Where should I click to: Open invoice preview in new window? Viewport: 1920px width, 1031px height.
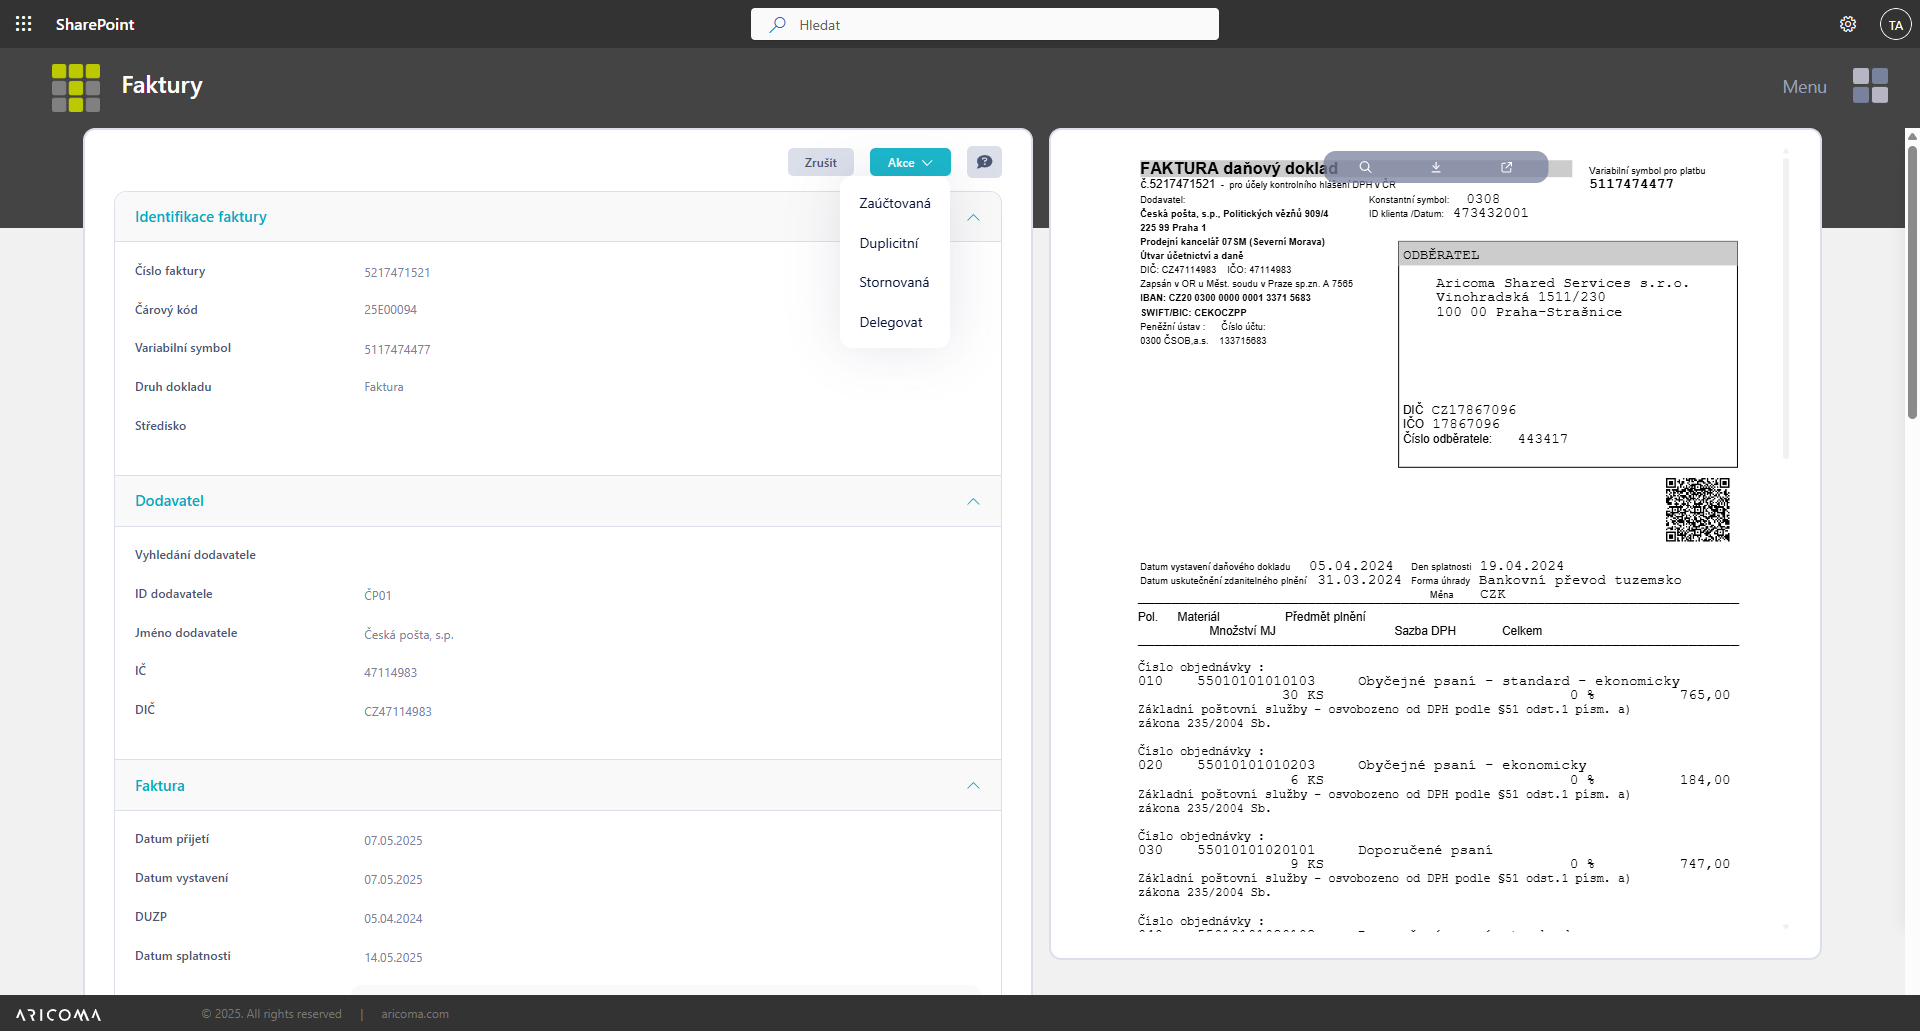(1507, 167)
